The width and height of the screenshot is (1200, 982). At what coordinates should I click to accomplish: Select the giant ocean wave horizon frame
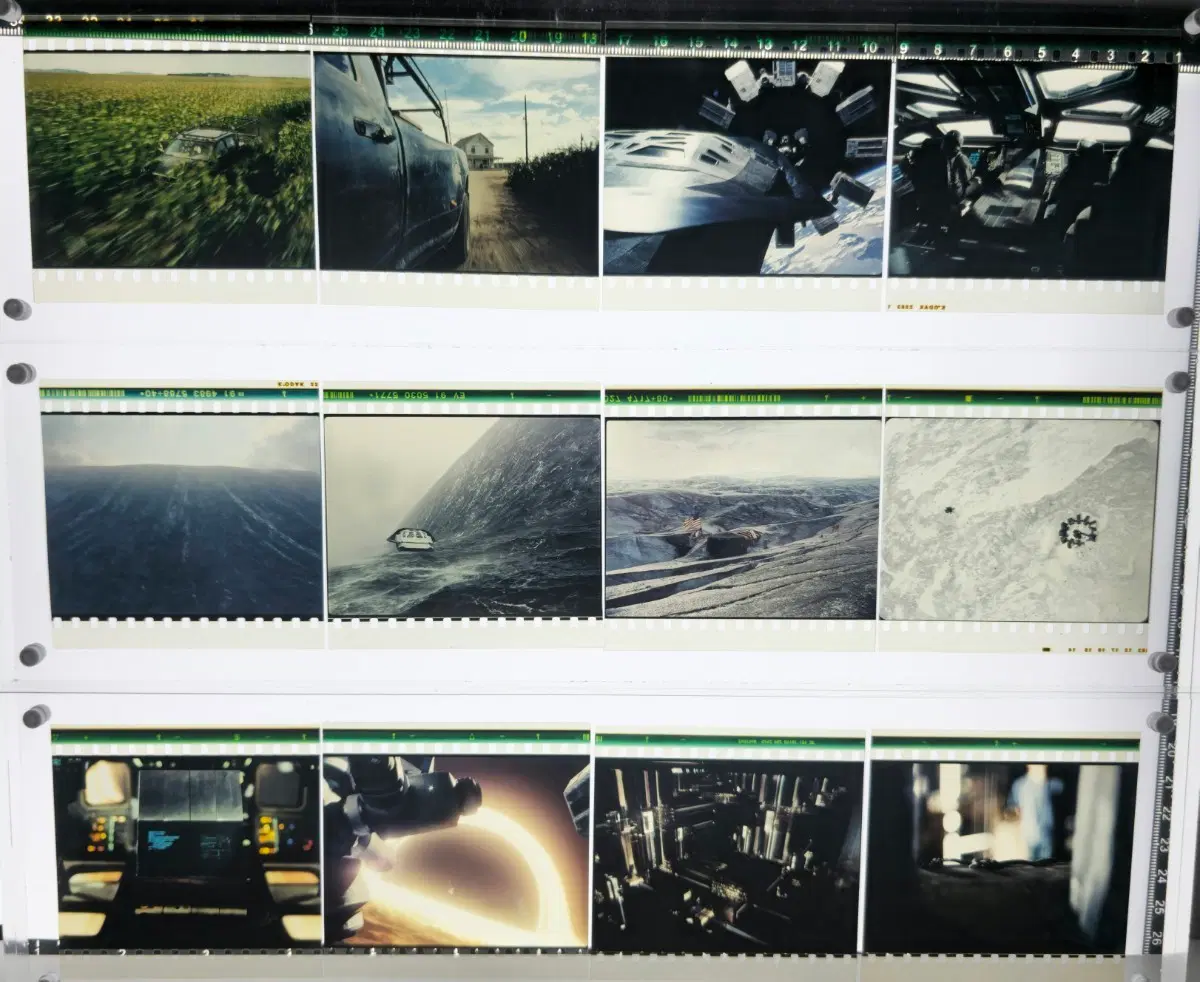pos(183,516)
